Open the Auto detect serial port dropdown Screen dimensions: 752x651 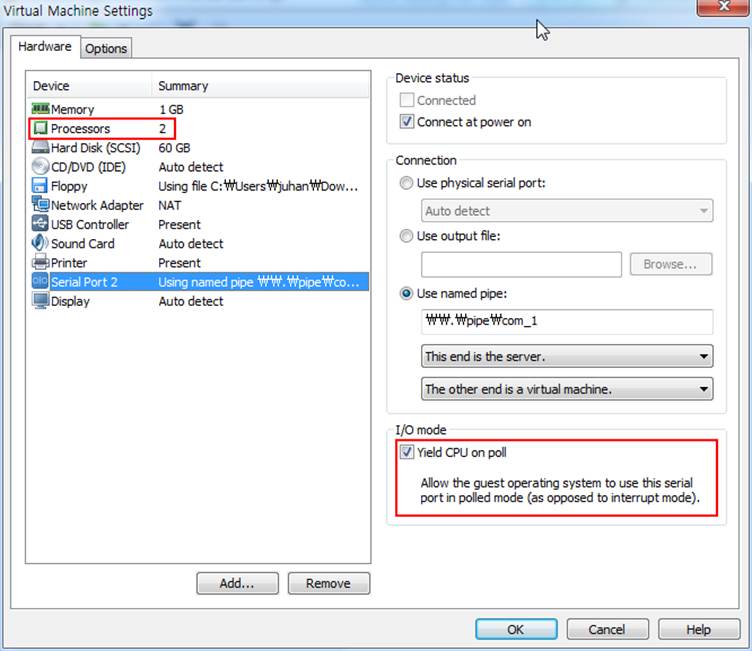click(567, 211)
